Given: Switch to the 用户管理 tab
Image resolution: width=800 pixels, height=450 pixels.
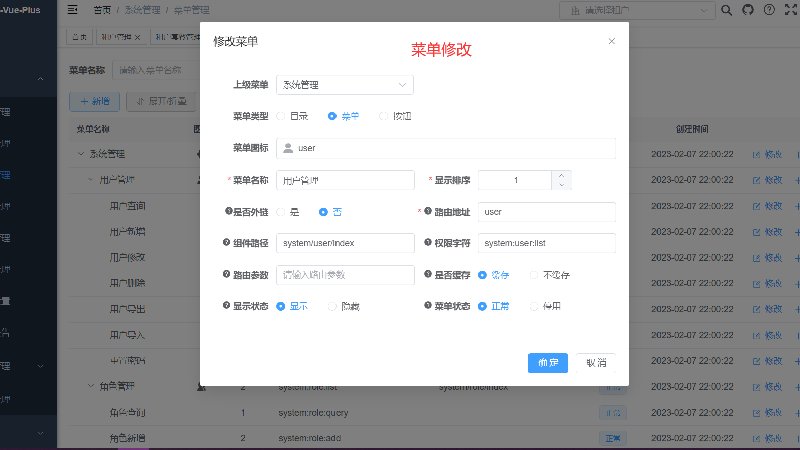Looking at the screenshot, I should click(x=121, y=37).
